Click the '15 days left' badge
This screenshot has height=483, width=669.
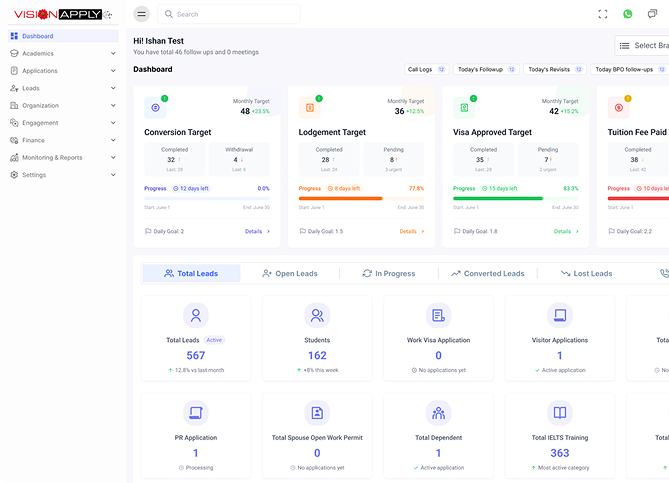pos(500,188)
